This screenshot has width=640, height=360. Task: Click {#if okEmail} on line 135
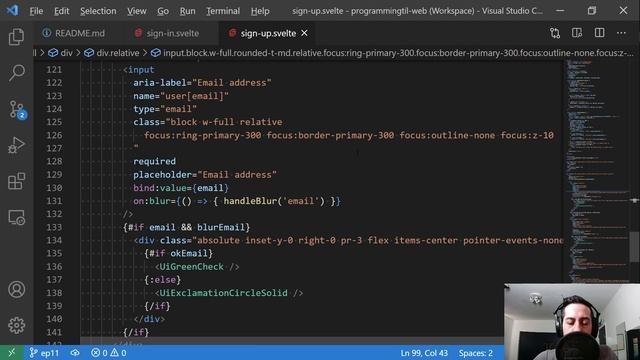point(178,253)
